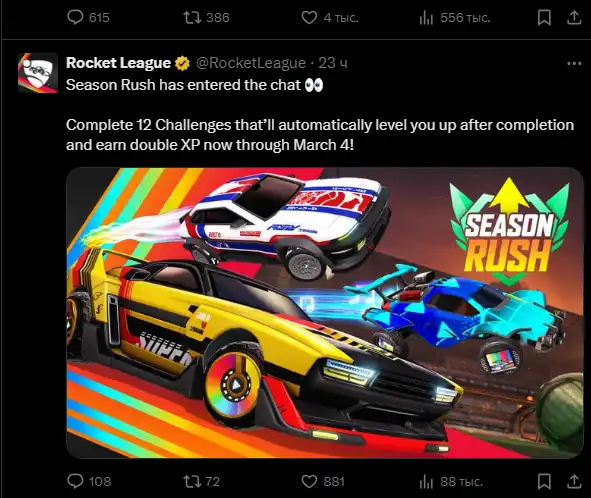Viewport: 591px width, 498px height.
Task: Open reply on tweet with 615 comments
Action: pyautogui.click(x=88, y=17)
